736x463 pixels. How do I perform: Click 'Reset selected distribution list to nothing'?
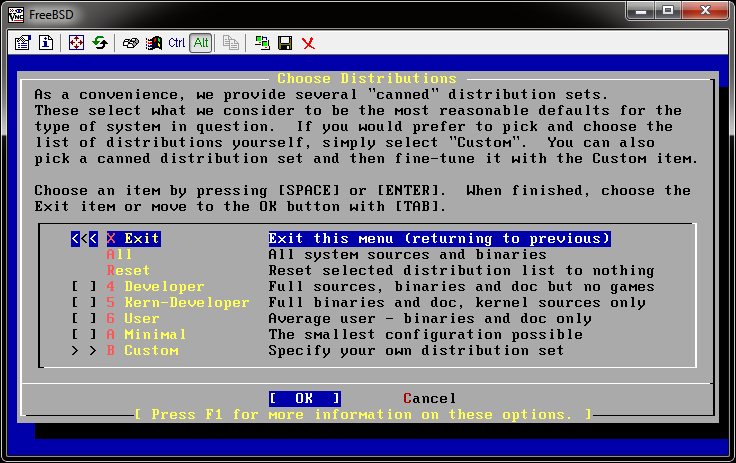[461, 270]
